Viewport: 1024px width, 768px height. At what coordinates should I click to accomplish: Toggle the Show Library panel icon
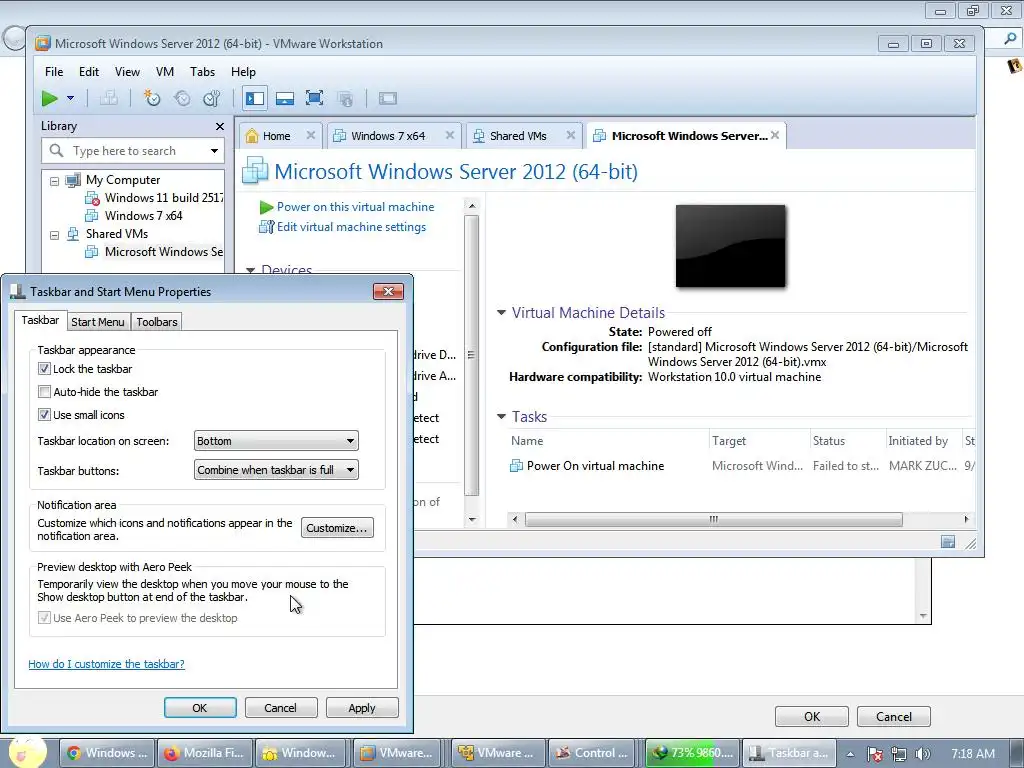pos(254,99)
